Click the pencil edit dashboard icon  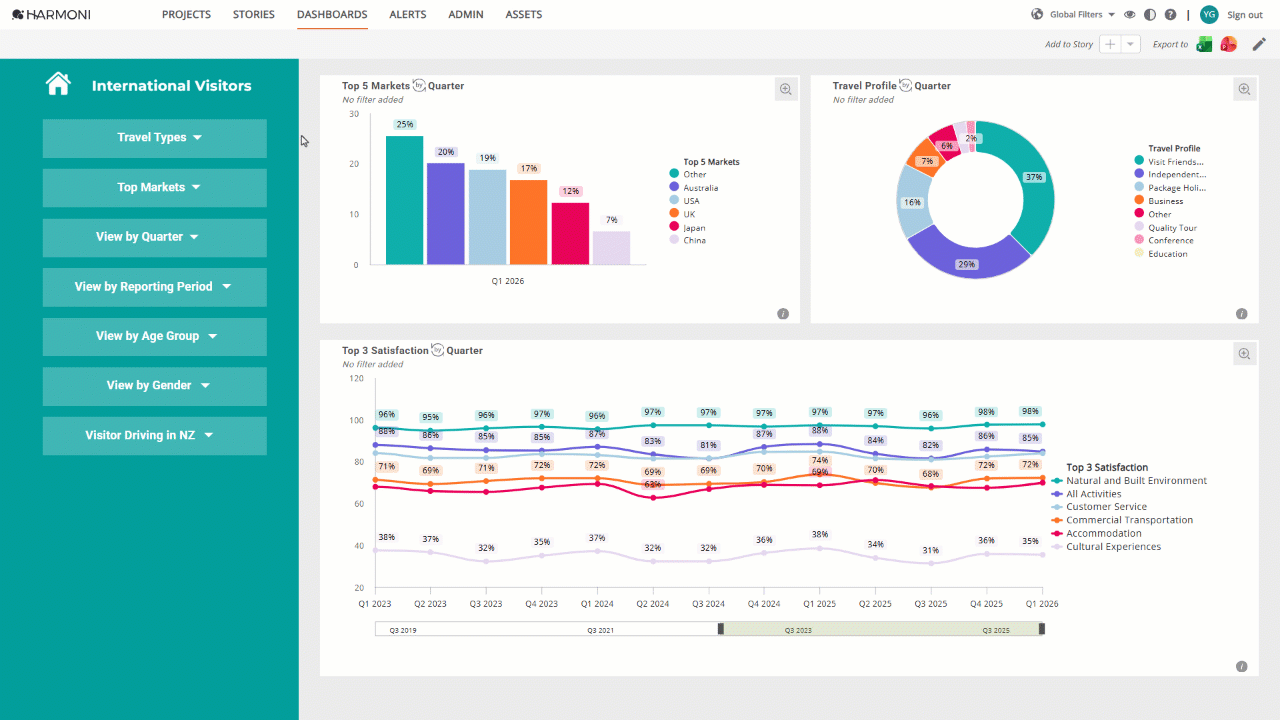coord(1259,44)
